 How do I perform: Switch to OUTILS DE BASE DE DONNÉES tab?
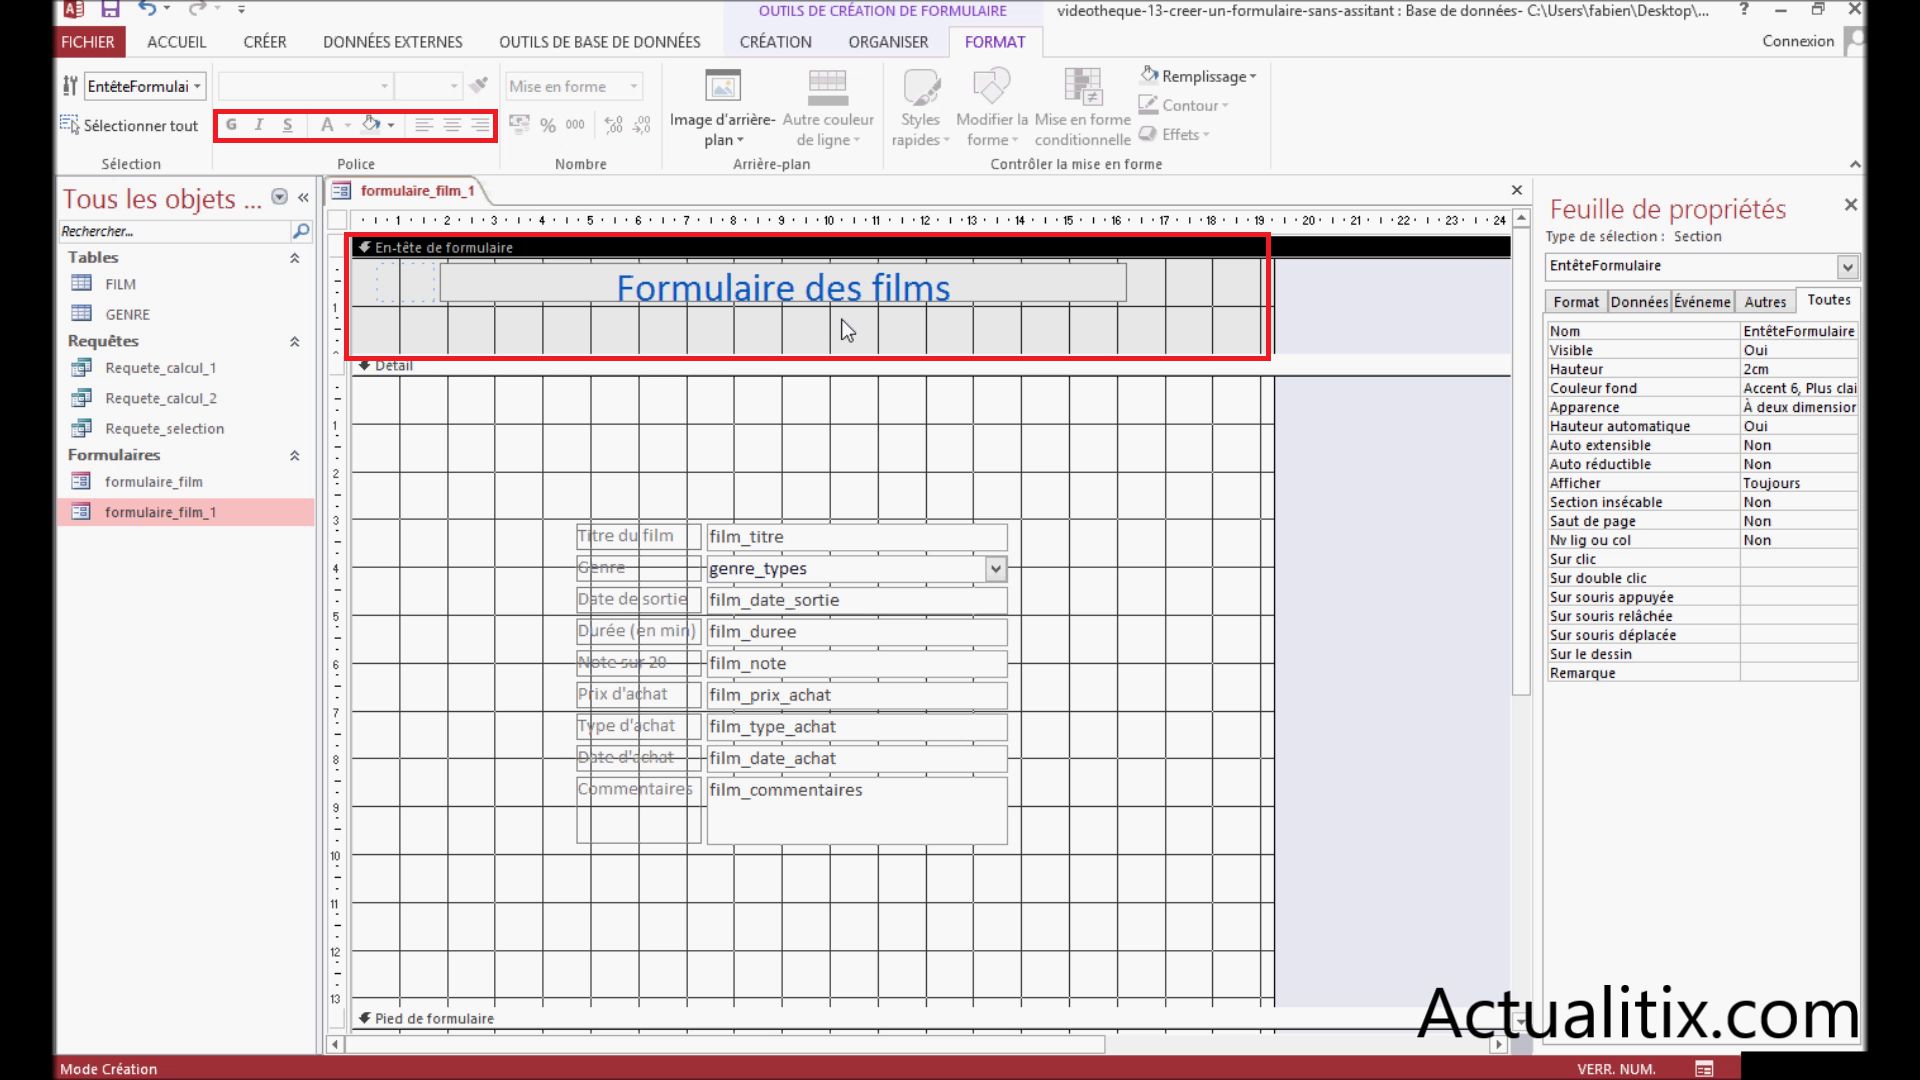(x=600, y=42)
